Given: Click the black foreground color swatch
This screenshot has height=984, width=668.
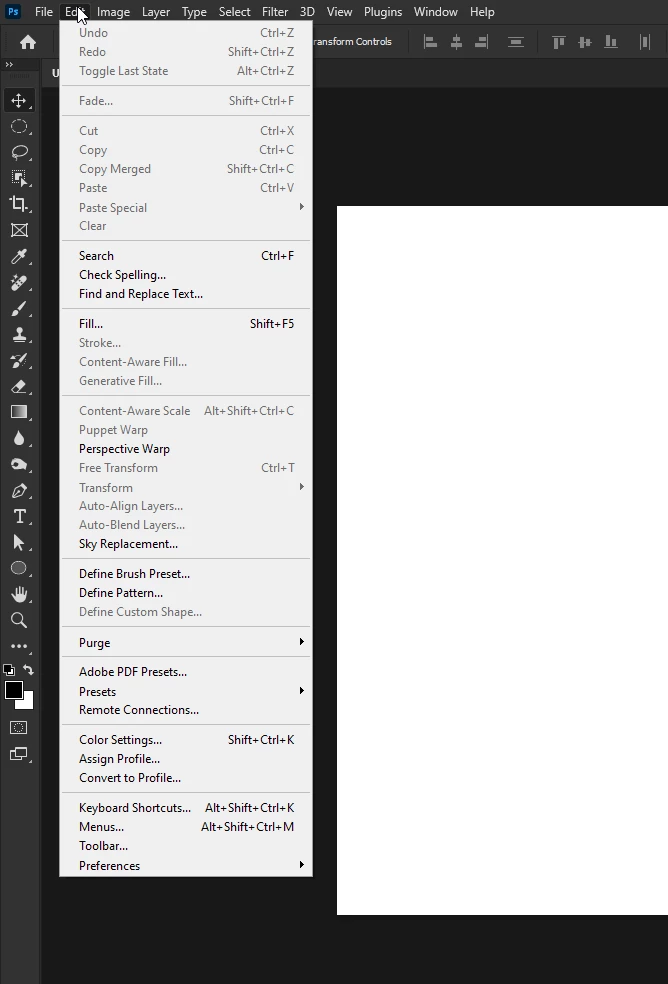Looking at the screenshot, I should tap(13, 689).
